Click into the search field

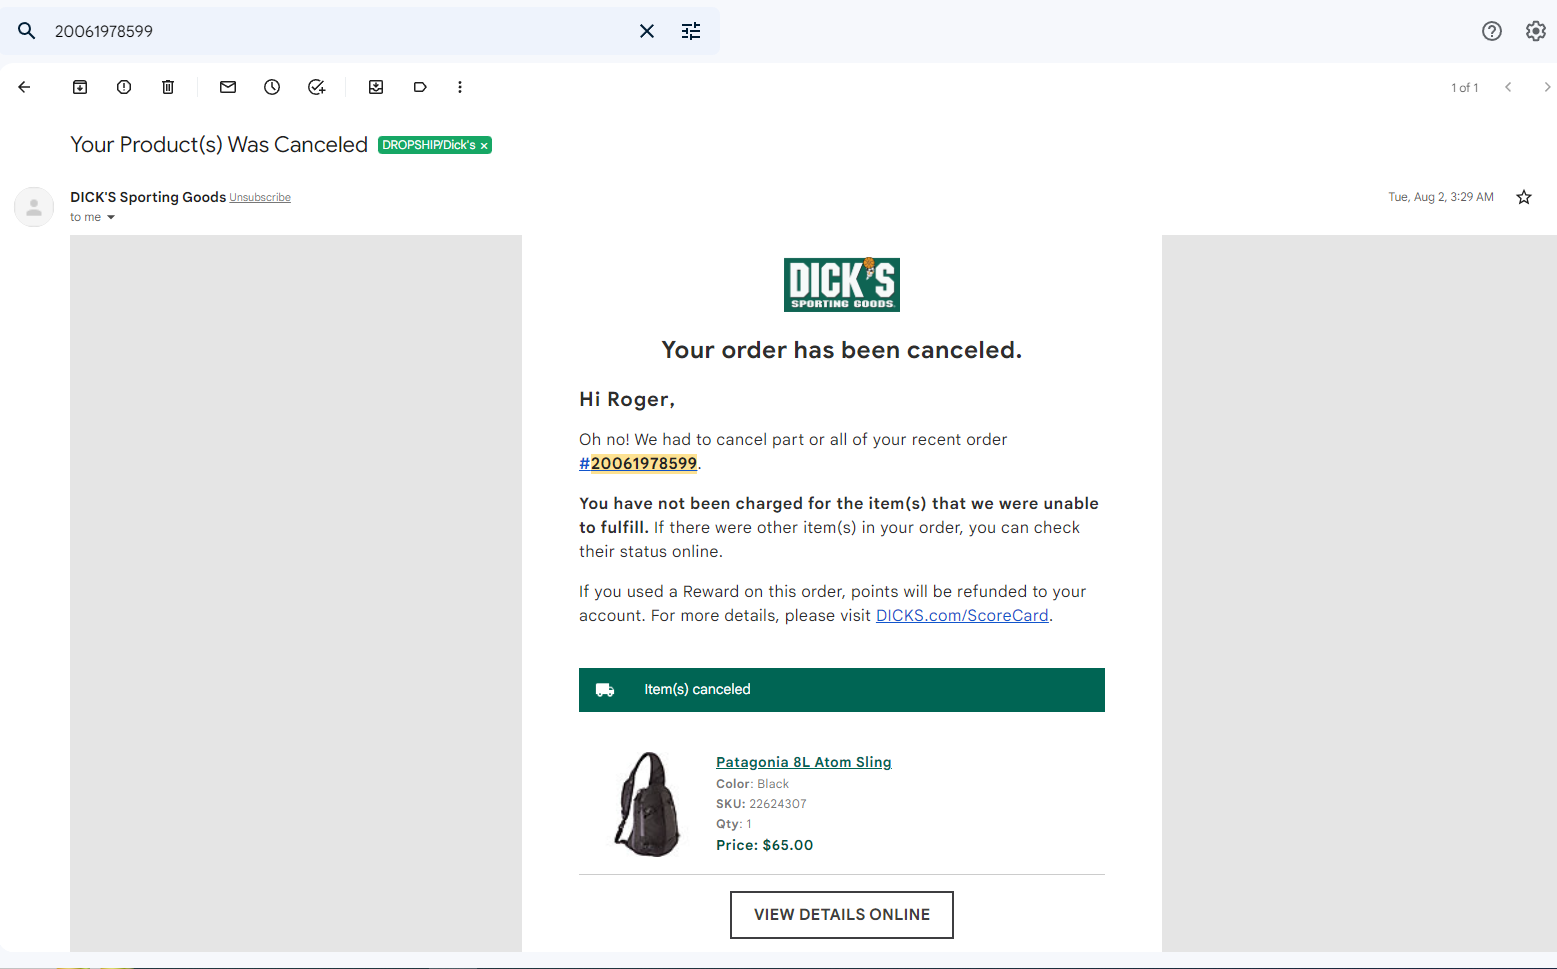click(340, 31)
